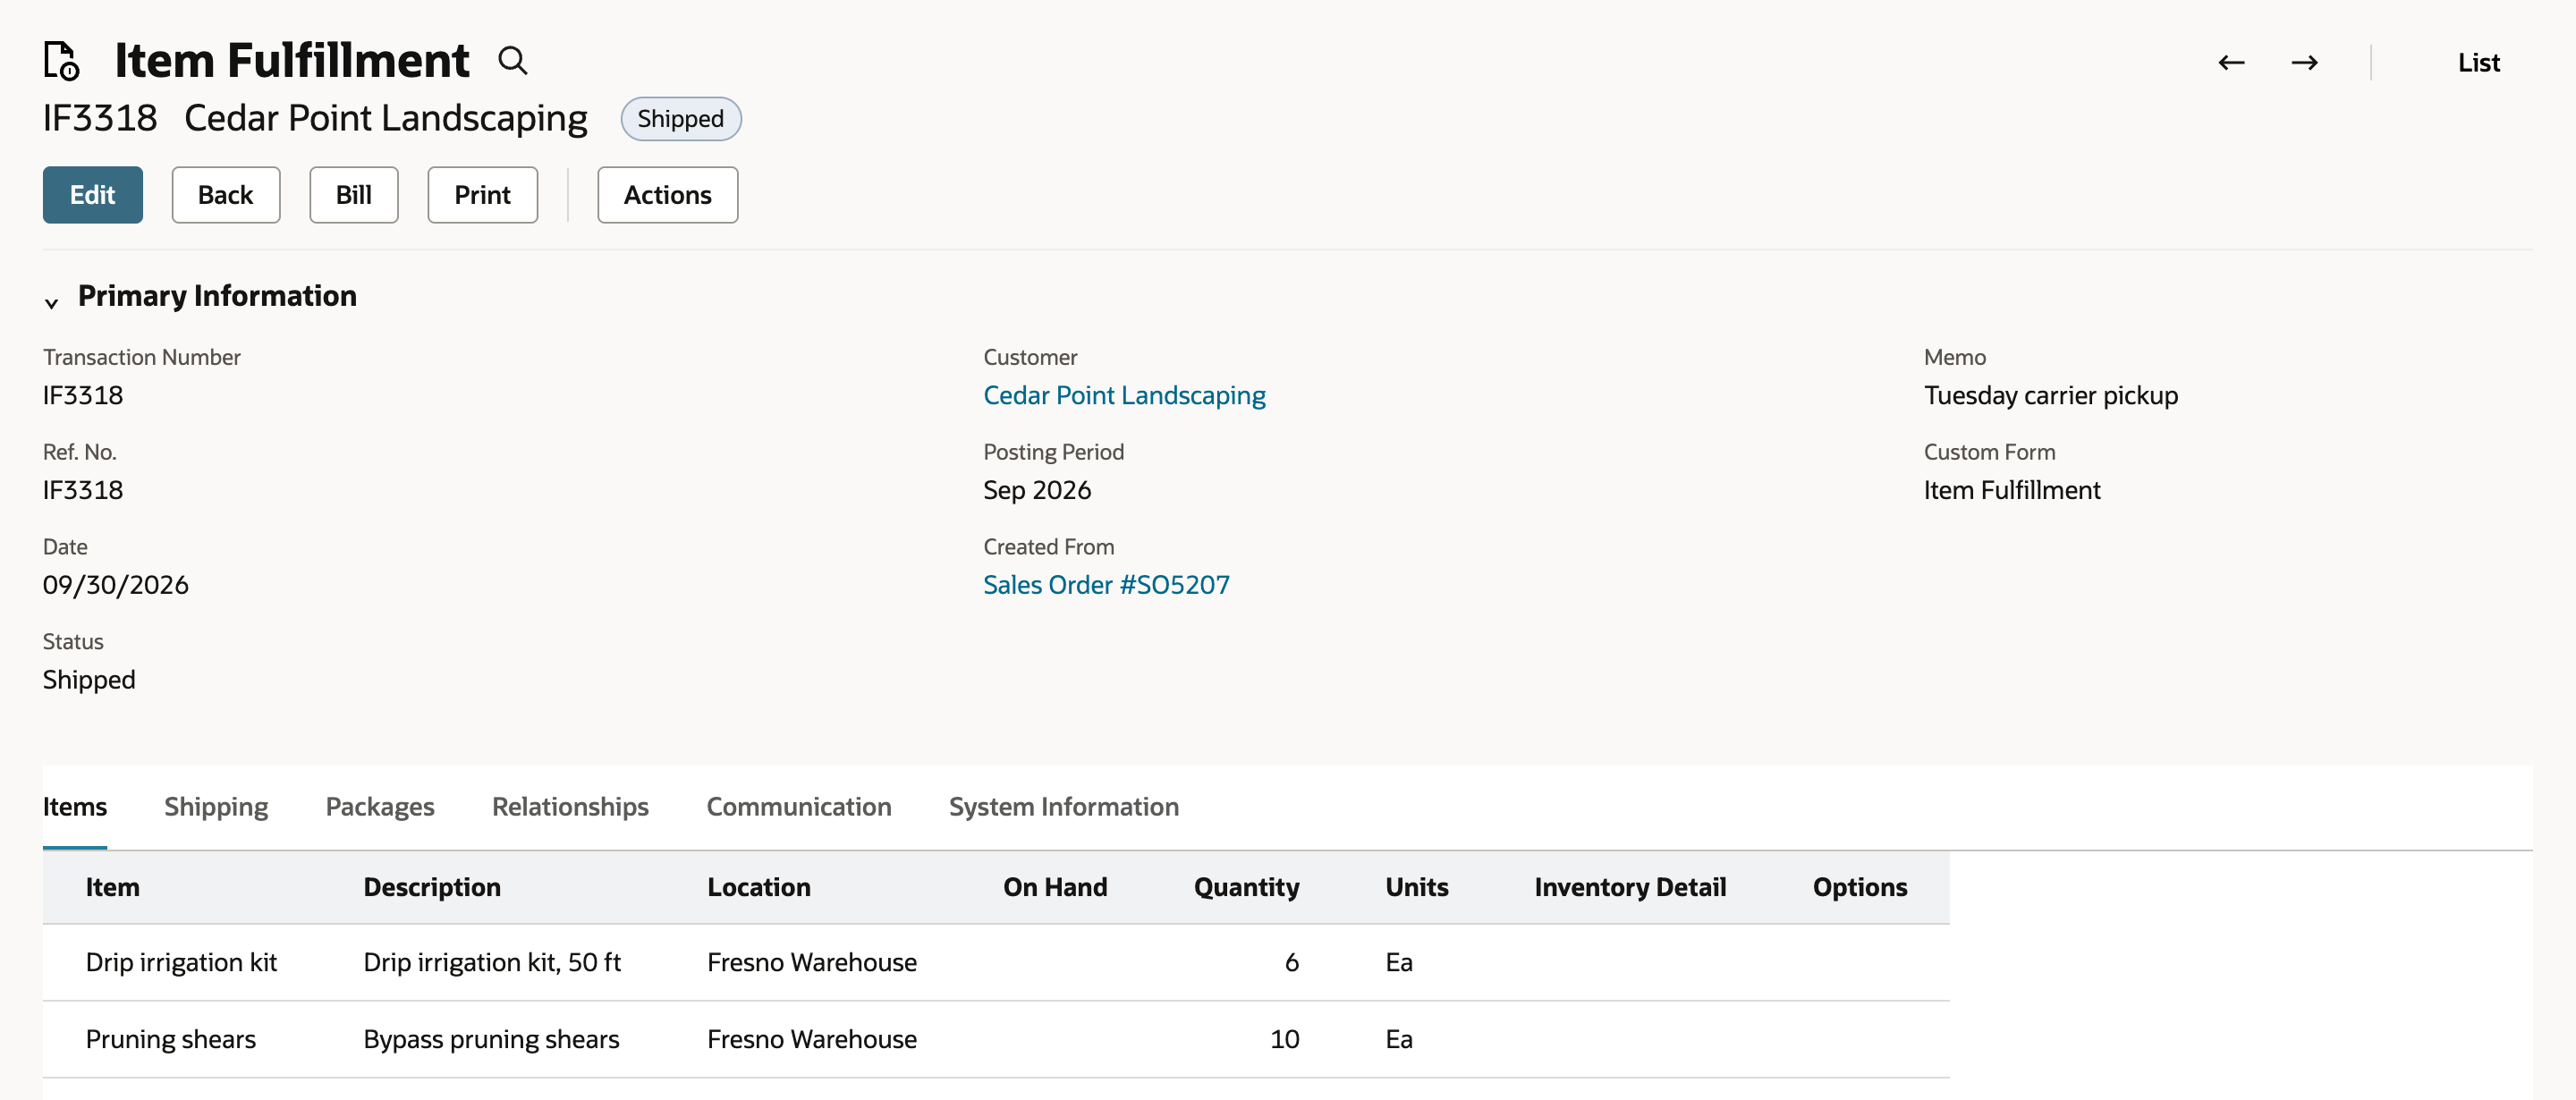Click the On Hand column header
Viewport: 2576px width, 1100px height.
[x=1055, y=887]
